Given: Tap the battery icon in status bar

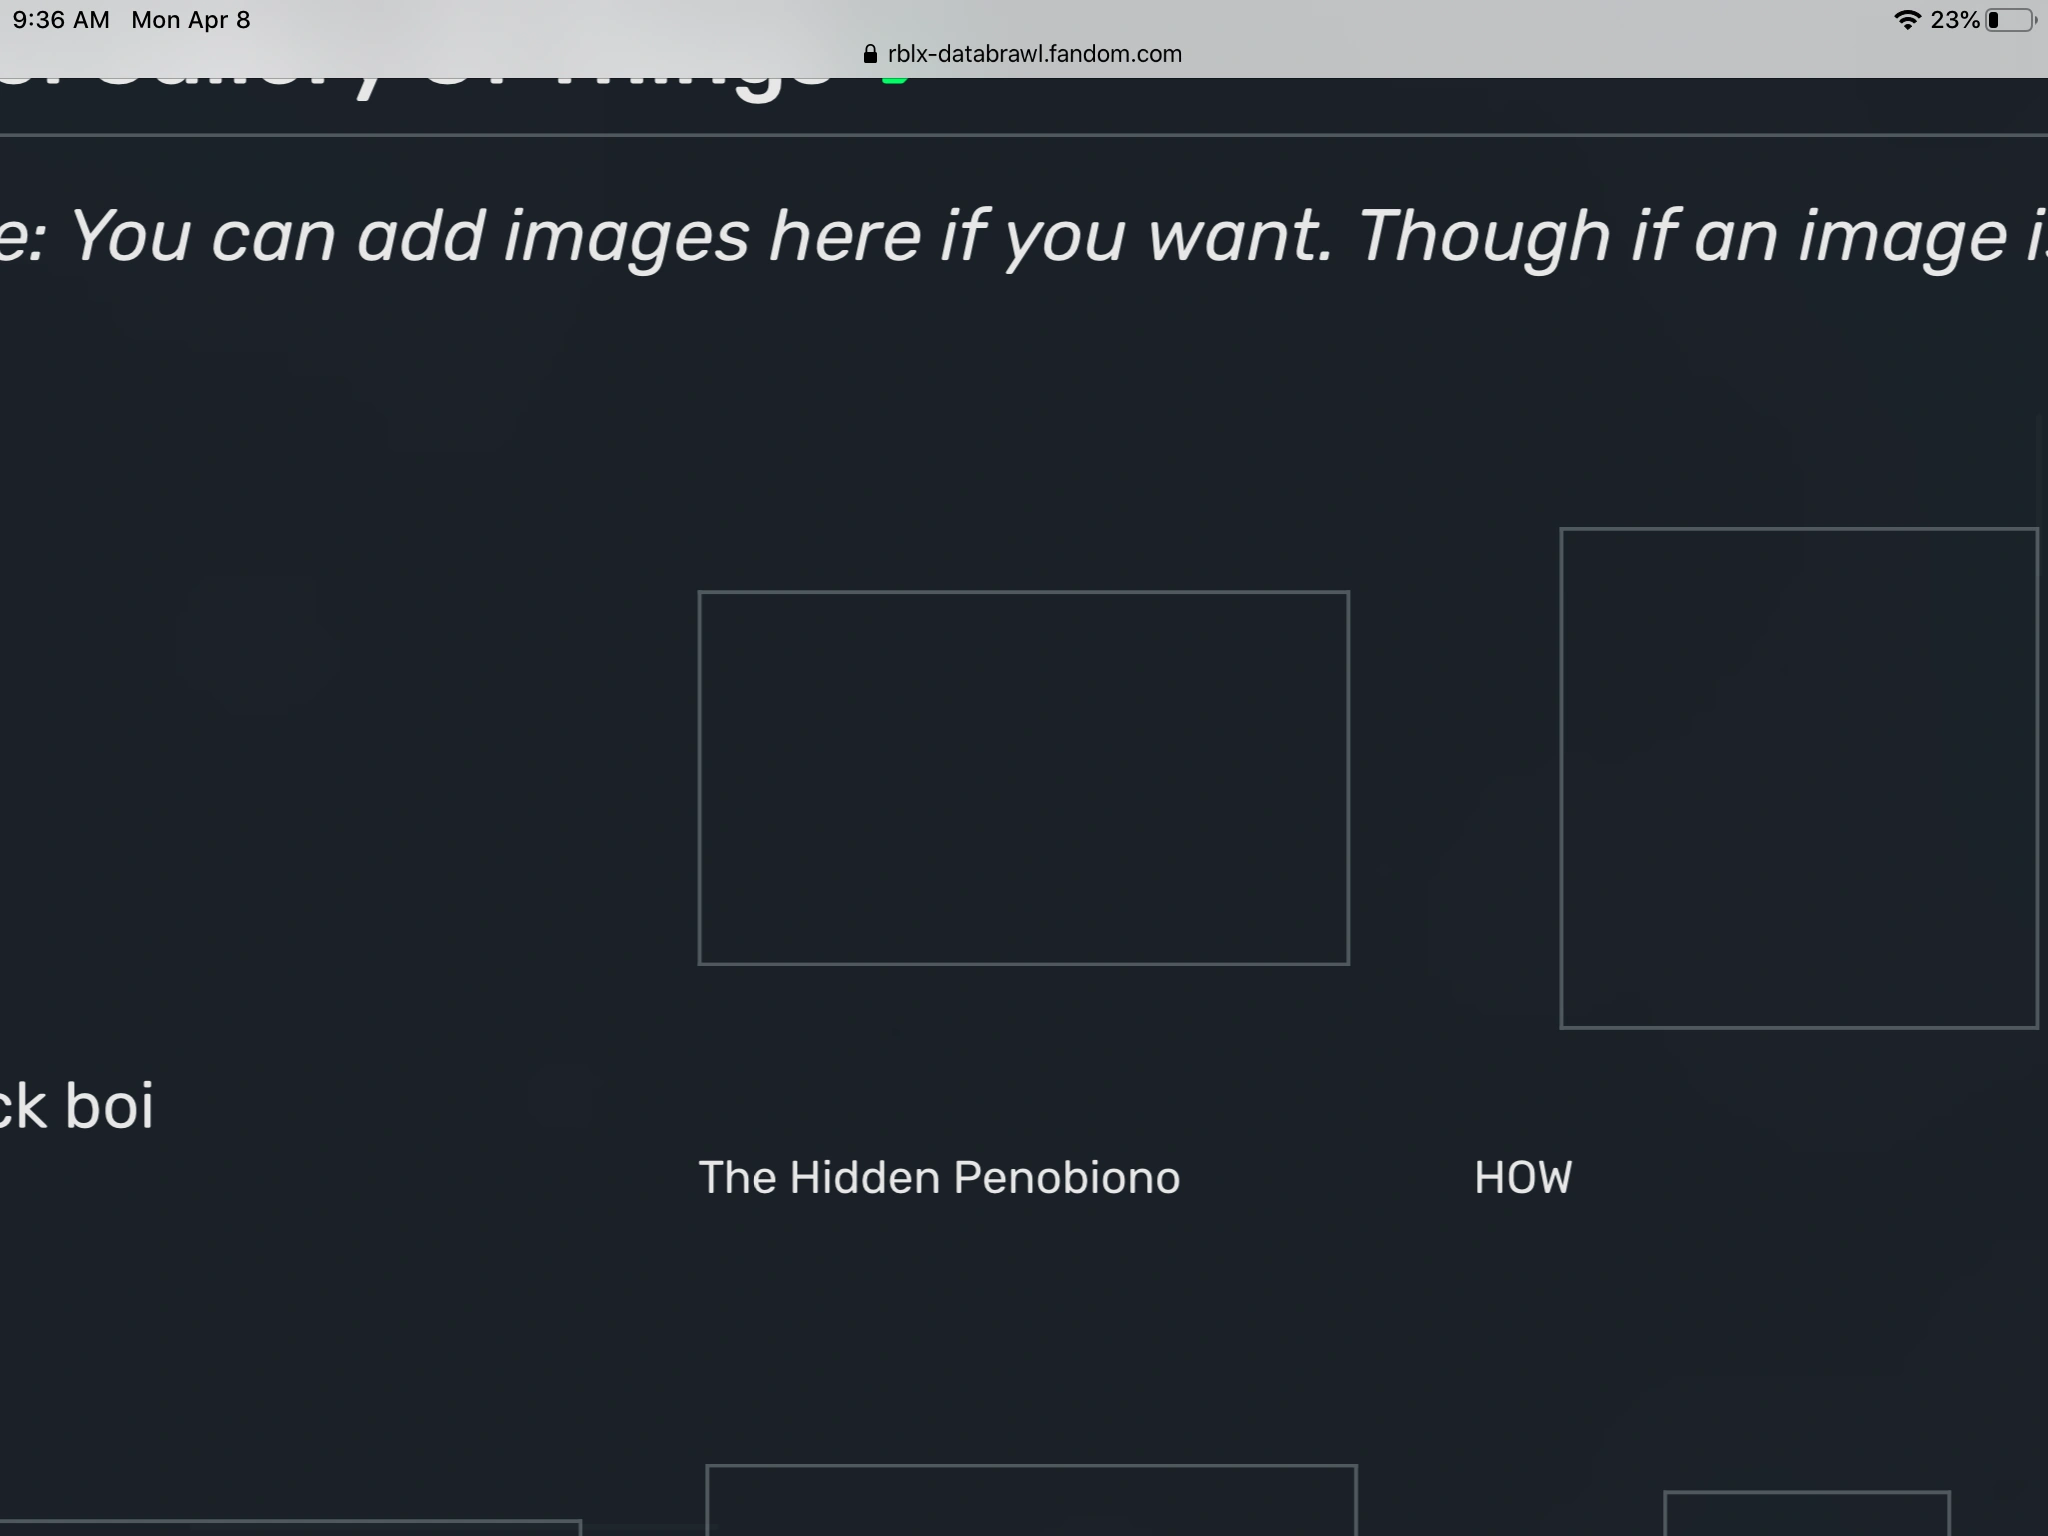Looking at the screenshot, I should click(2010, 20).
